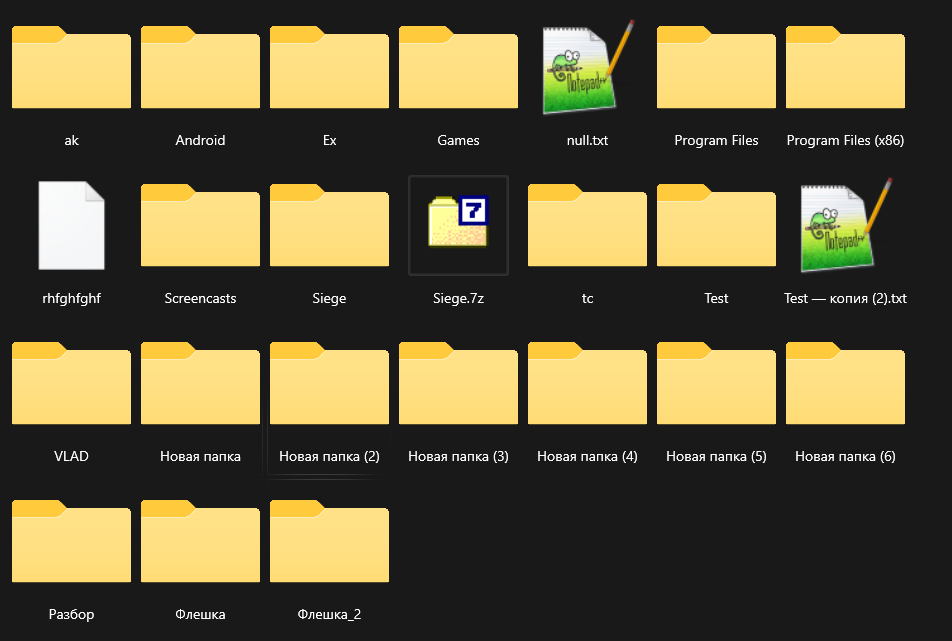Screen dimensions: 952x641
Task: Click the tc folder icon
Action: click(587, 225)
